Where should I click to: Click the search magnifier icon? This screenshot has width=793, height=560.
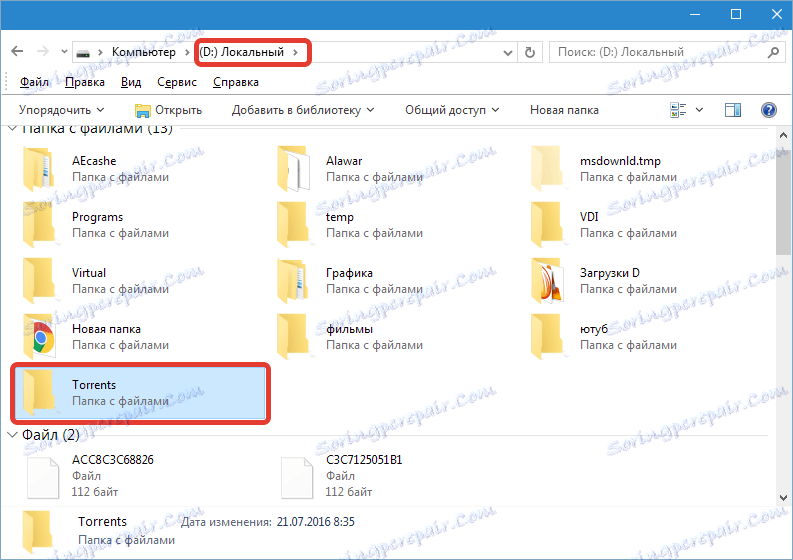coord(773,52)
